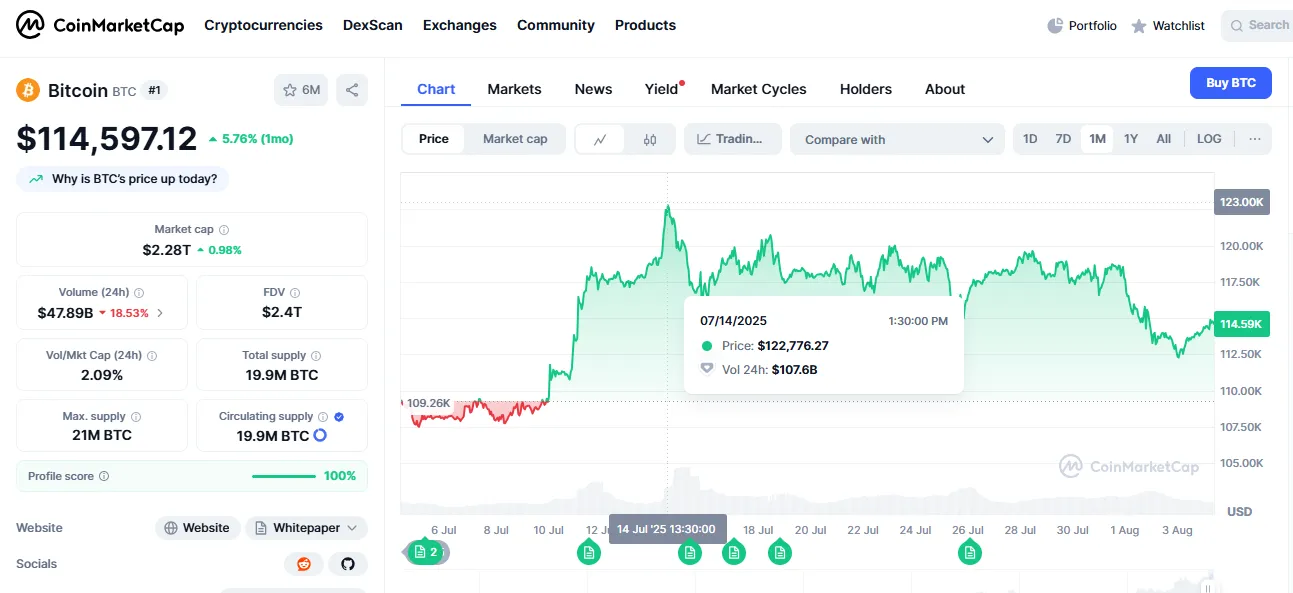
Task: Open the Compare with dropdown
Action: pyautogui.click(x=897, y=139)
